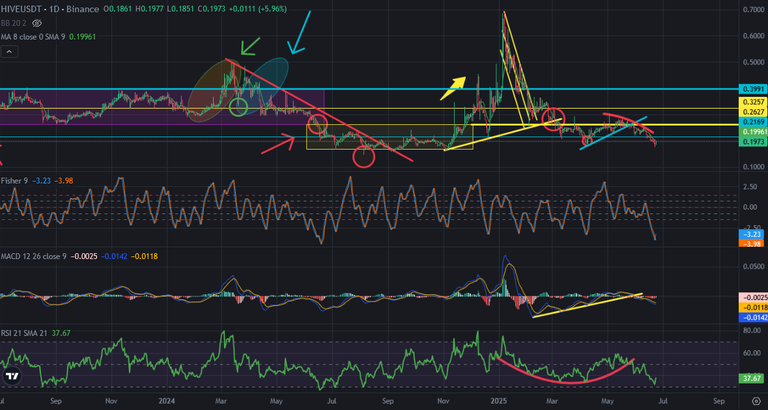The image size is (768, 410).
Task: Click the green 37.67 RSI axis label
Action: (x=752, y=379)
